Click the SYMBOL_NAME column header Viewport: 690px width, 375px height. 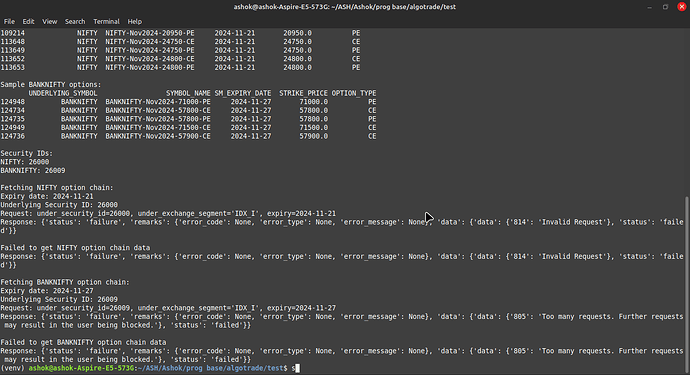188,93
